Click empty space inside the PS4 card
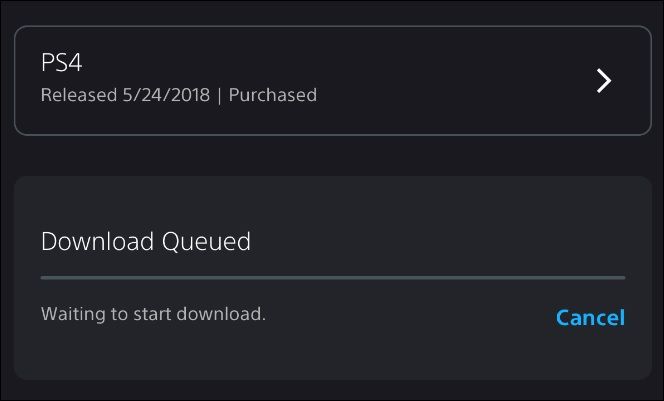The width and height of the screenshot is (664, 401). coord(450,80)
